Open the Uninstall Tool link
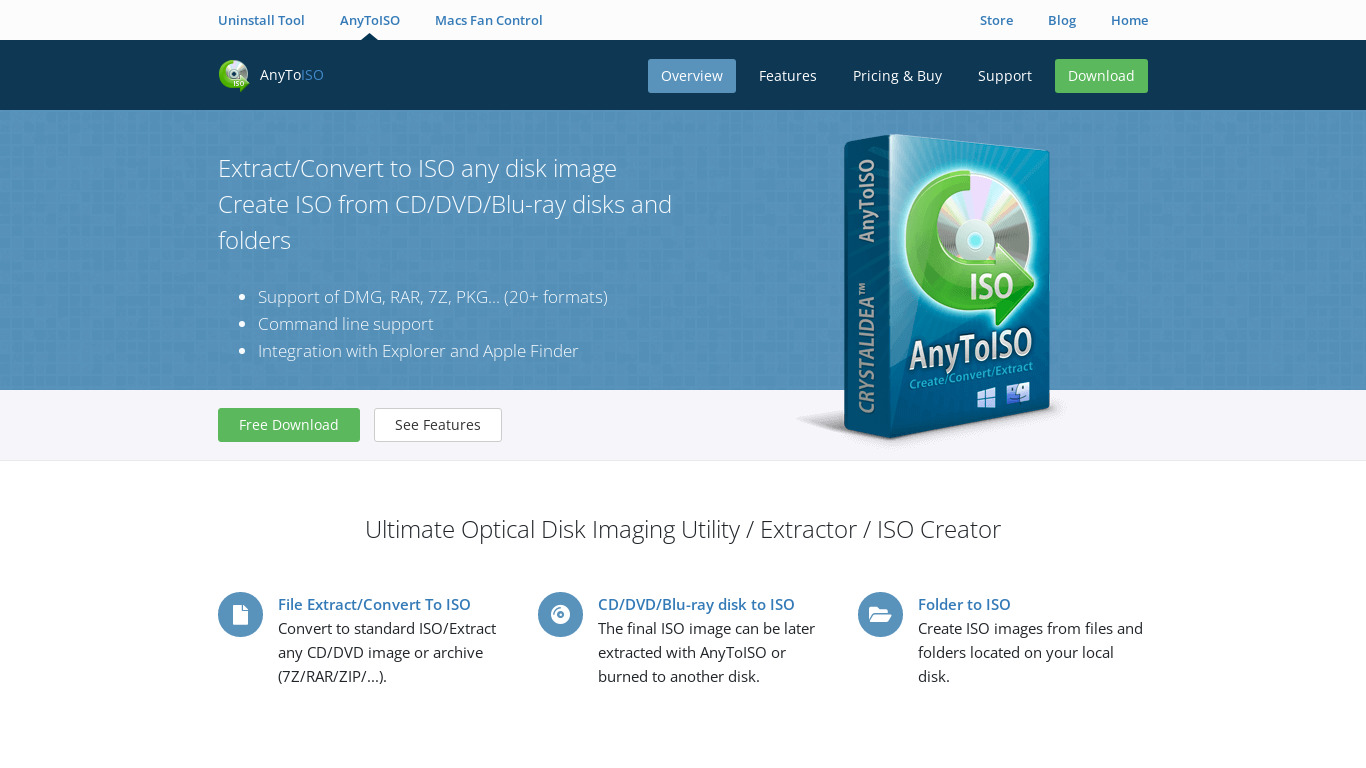This screenshot has height=768, width=1366. pyautogui.click(x=261, y=20)
